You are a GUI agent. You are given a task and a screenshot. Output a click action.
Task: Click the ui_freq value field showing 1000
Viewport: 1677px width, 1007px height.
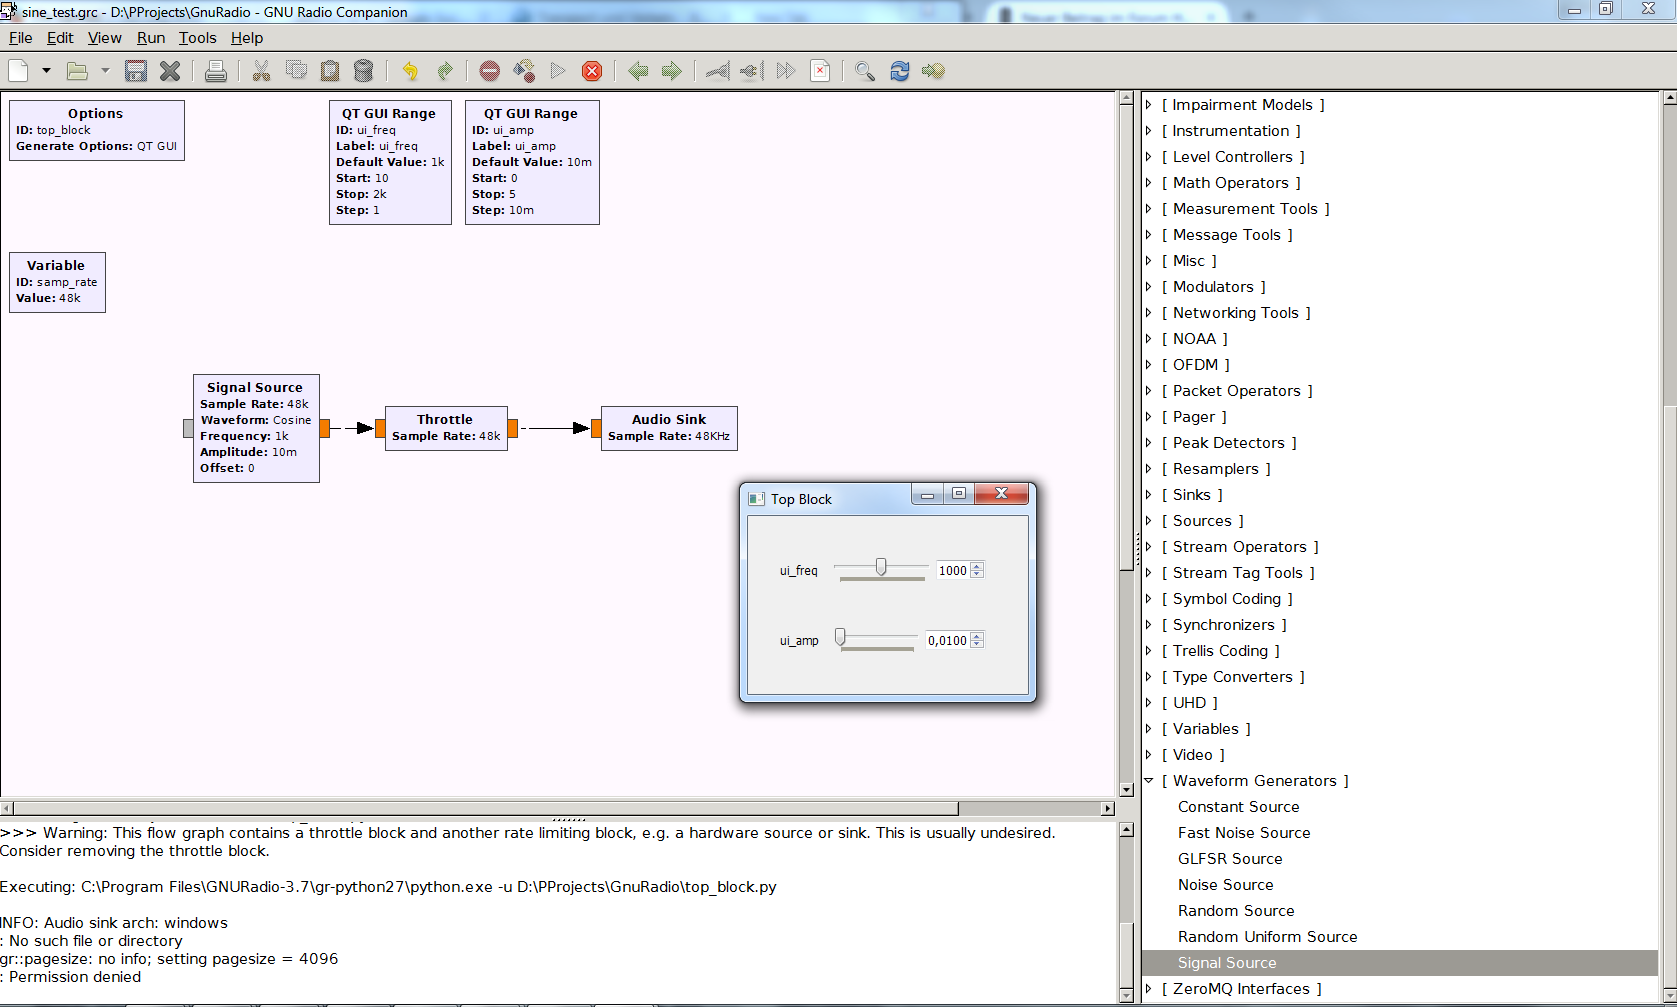pos(953,570)
